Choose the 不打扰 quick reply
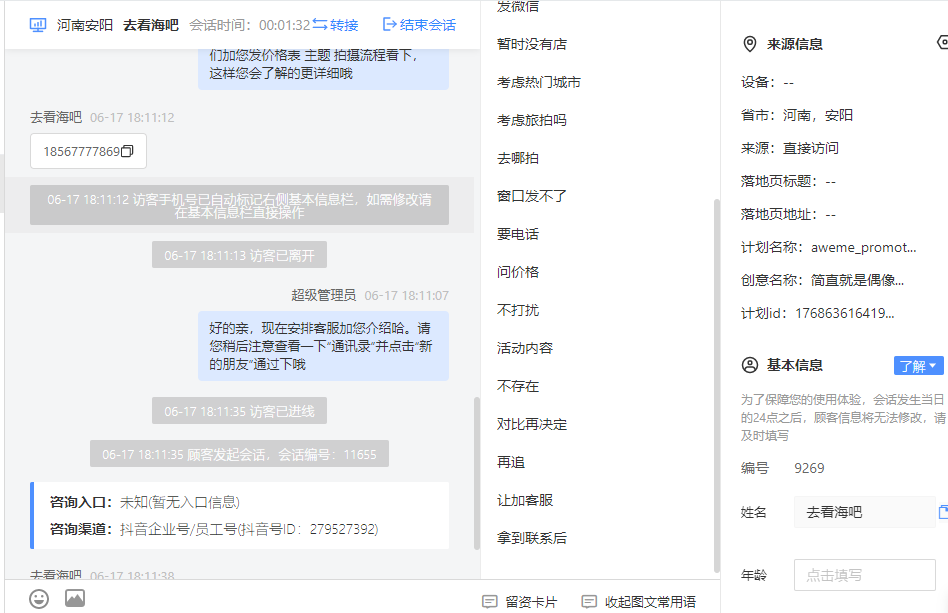The width and height of the screenshot is (948, 613). [518, 310]
